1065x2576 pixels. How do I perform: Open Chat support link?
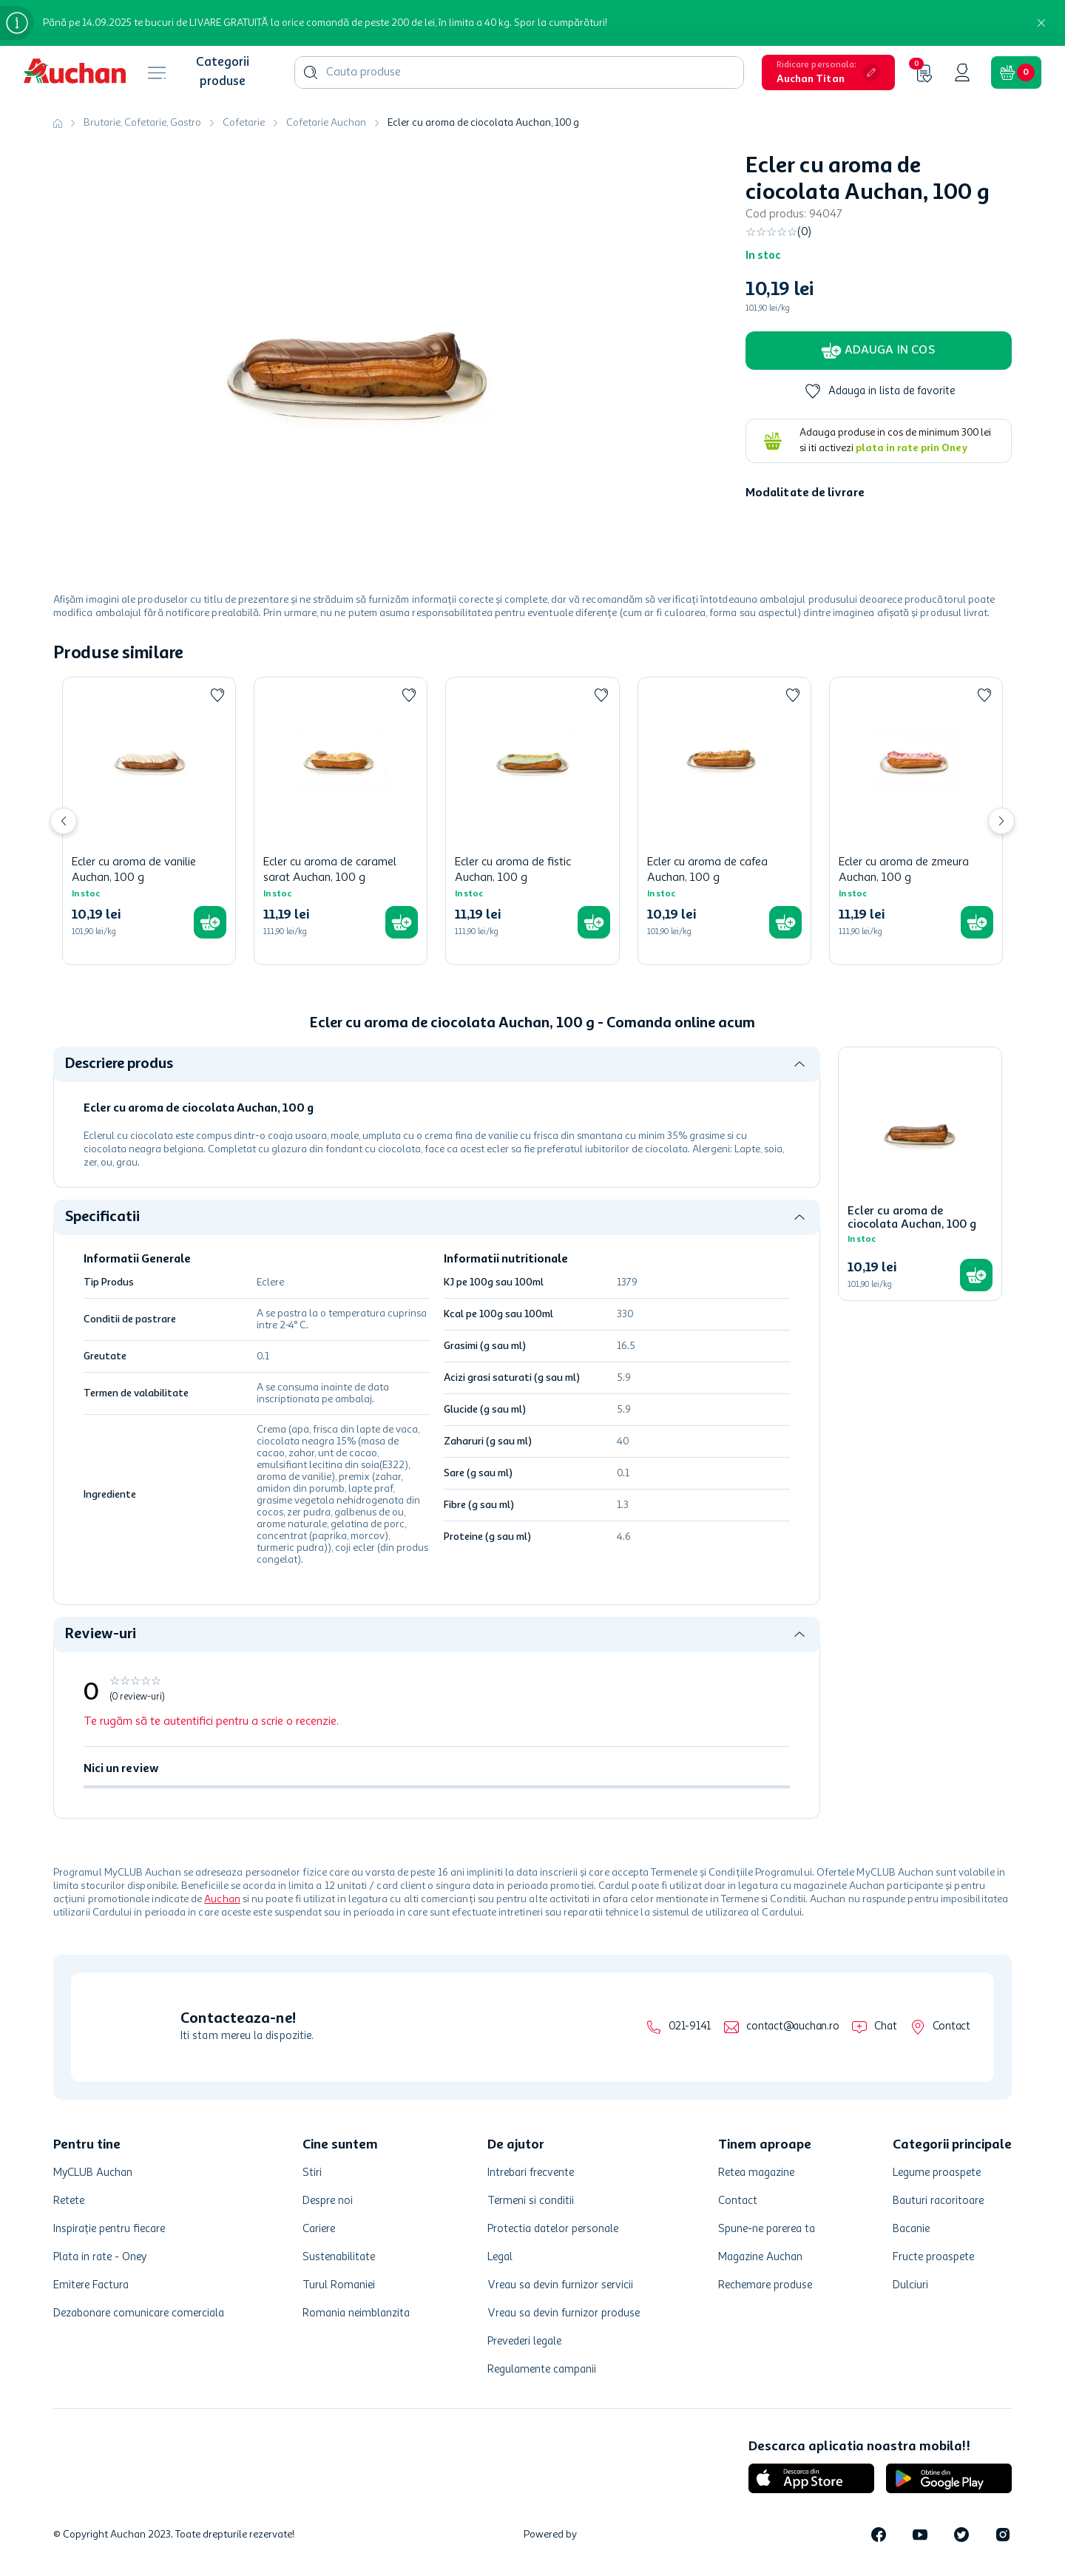tap(874, 2026)
